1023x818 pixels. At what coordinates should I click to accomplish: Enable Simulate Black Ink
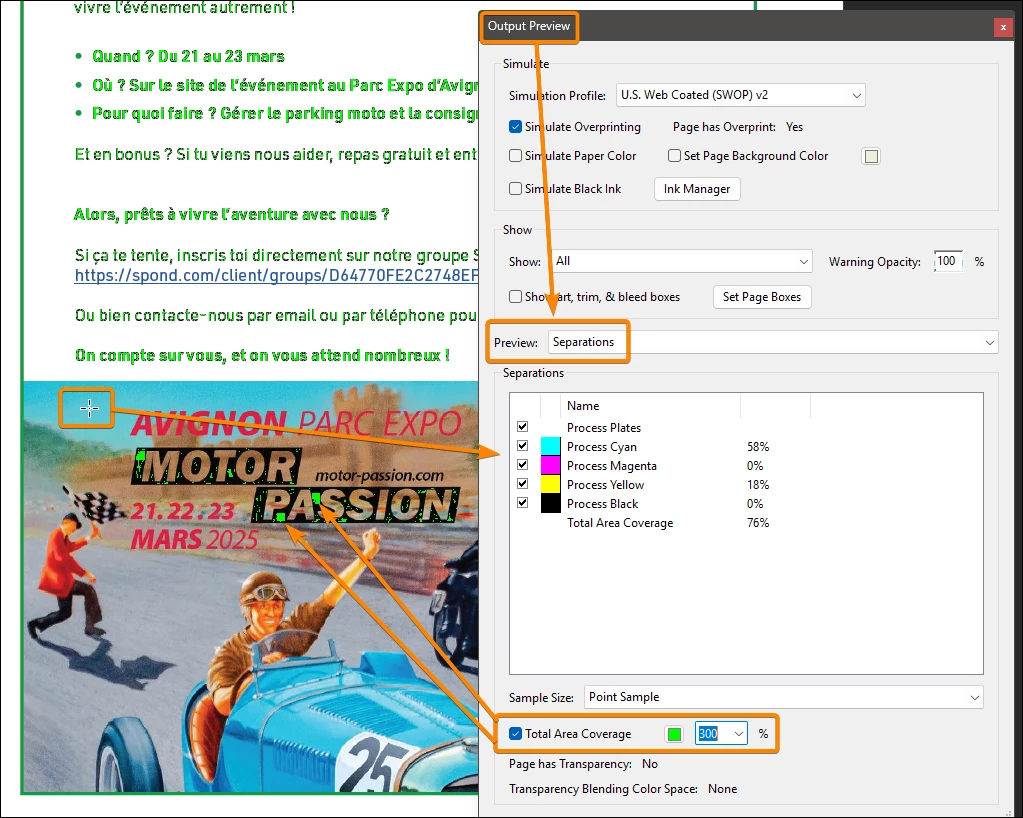515,189
